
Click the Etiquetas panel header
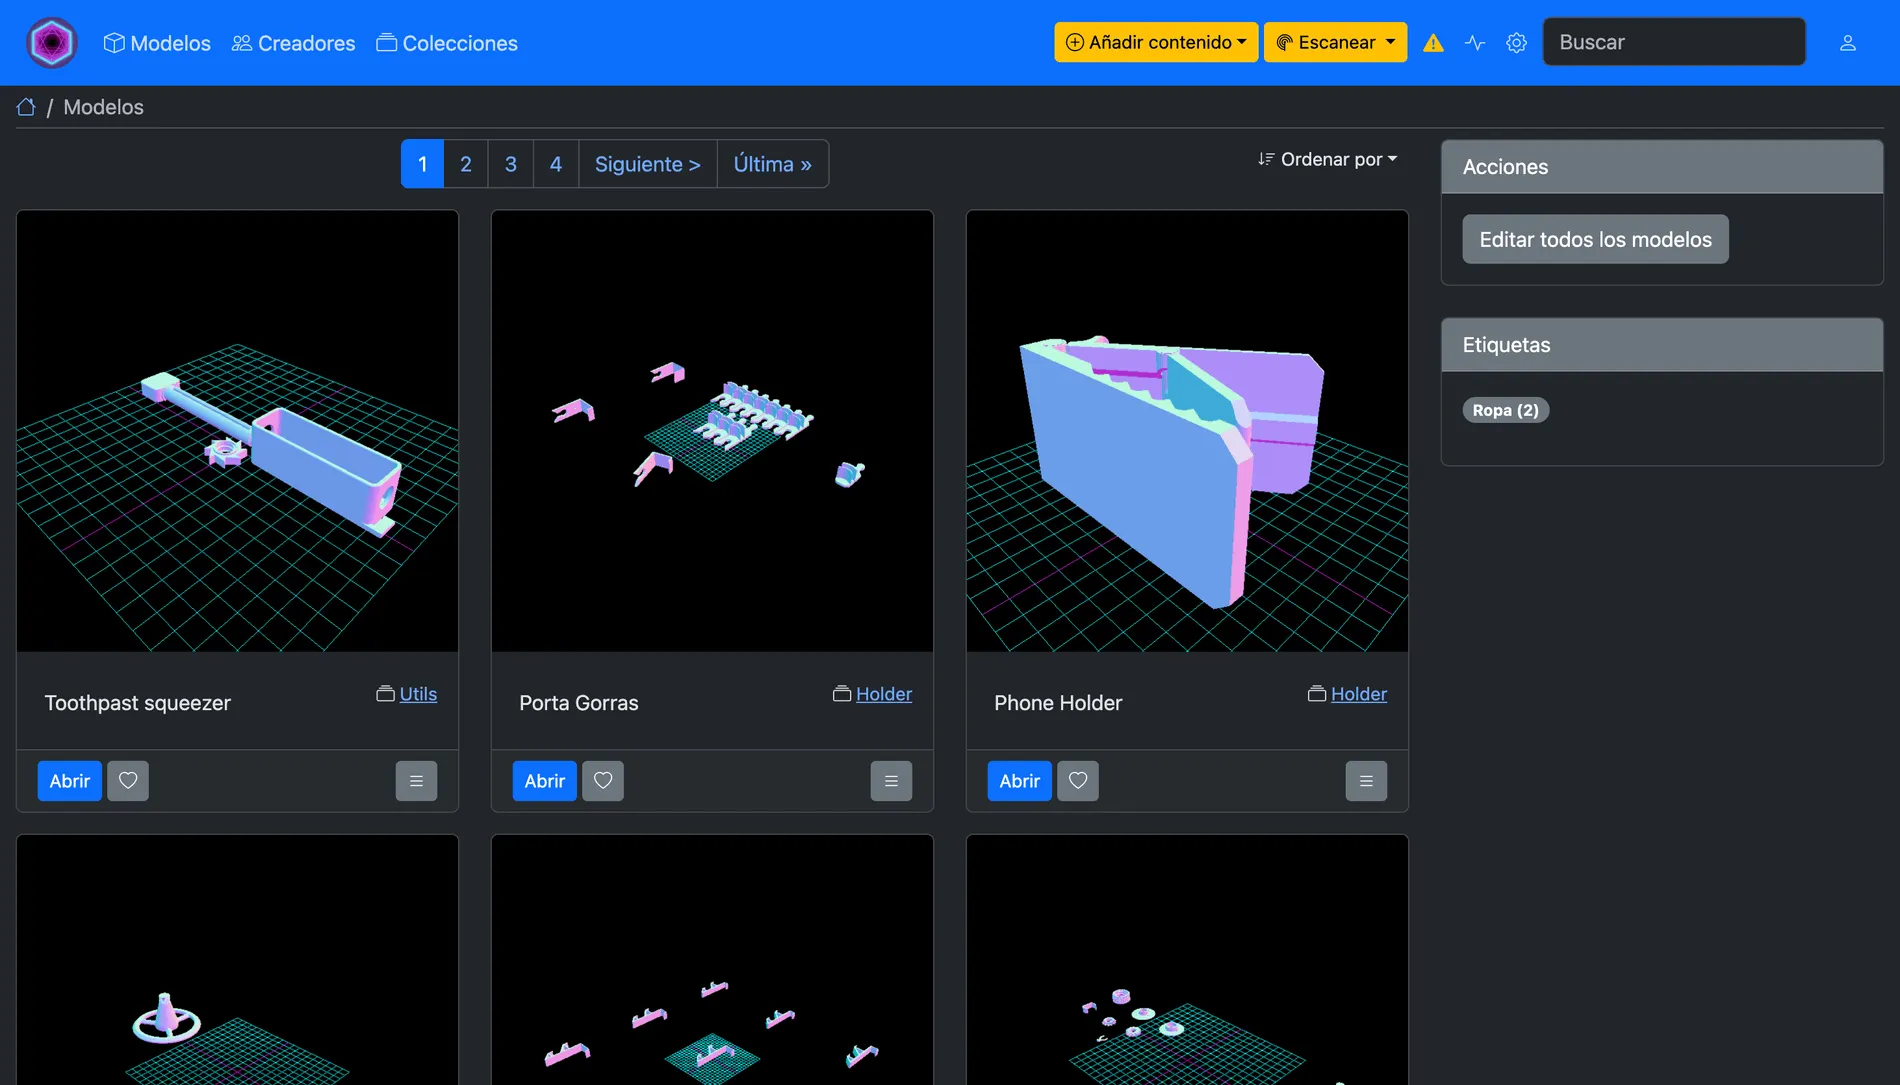click(x=1662, y=345)
